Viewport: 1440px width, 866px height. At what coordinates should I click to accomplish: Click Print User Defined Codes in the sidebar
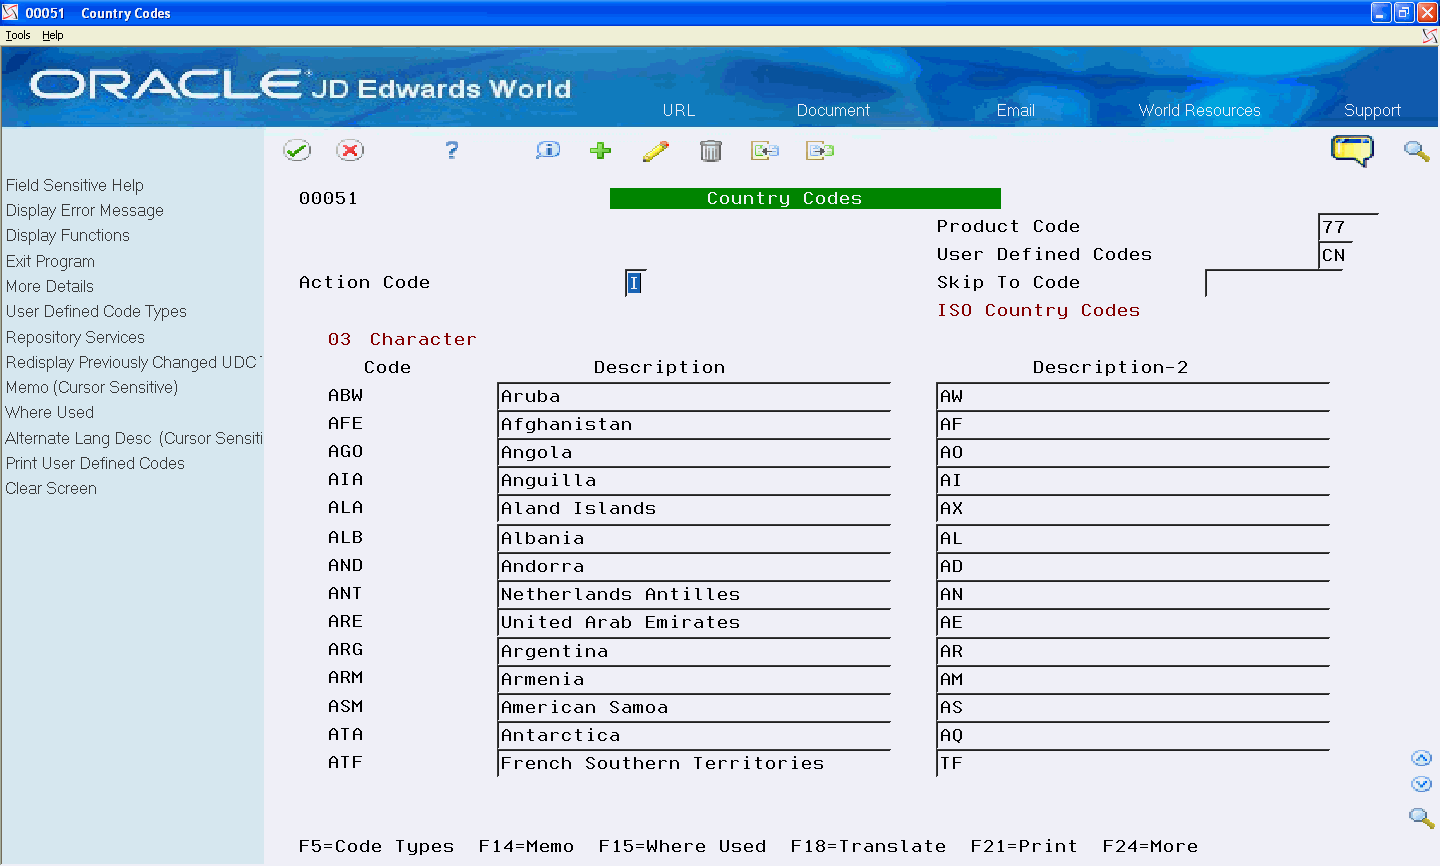click(95, 463)
